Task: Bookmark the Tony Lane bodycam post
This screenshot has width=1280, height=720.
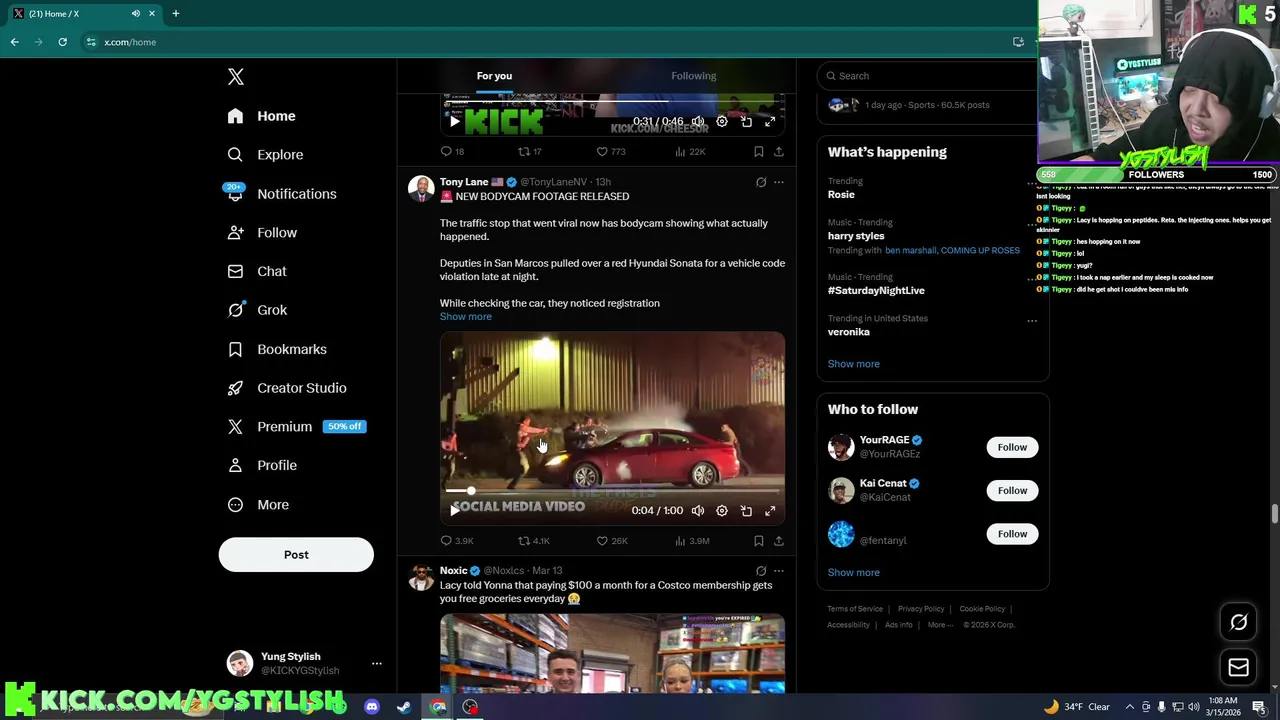Action: pyautogui.click(x=759, y=541)
